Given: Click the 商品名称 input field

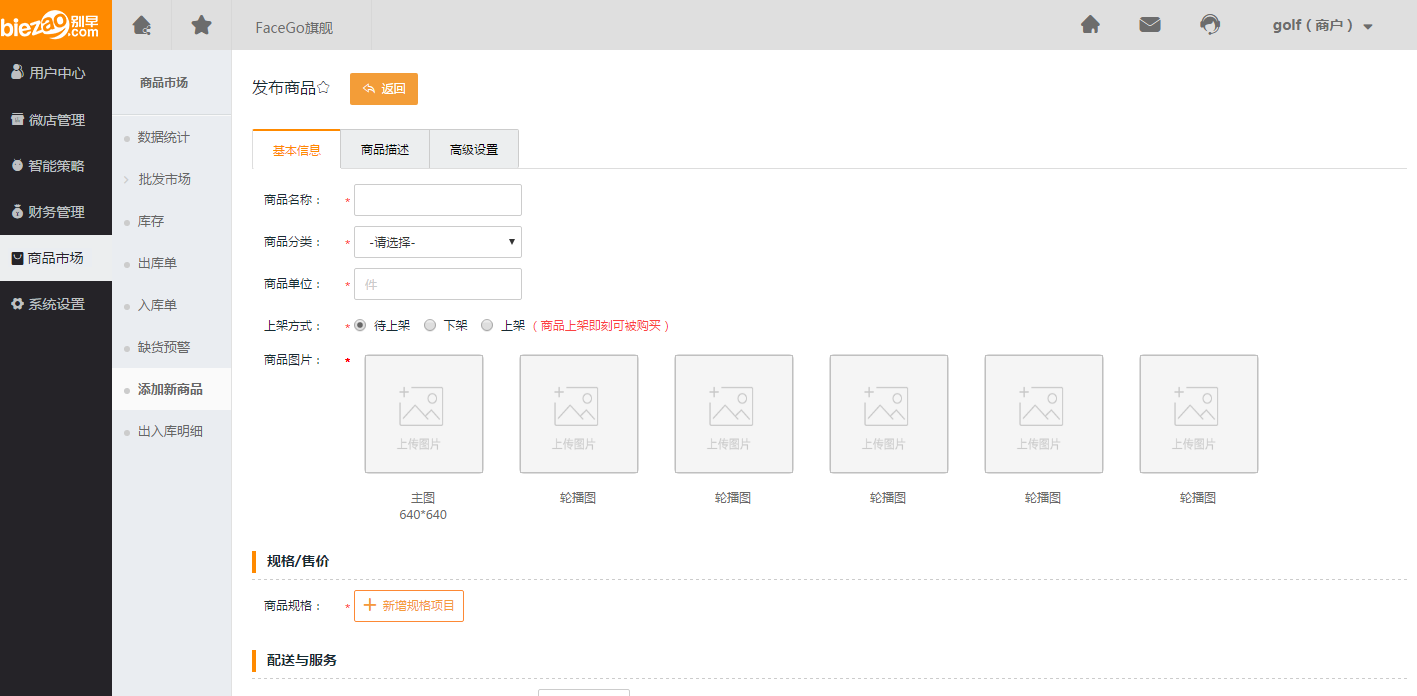Looking at the screenshot, I should coord(437,200).
